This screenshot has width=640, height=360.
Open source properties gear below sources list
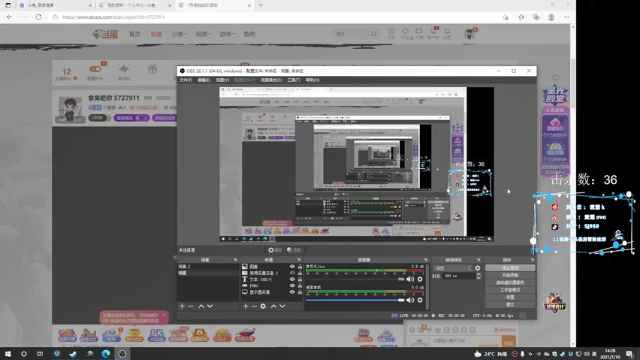(263, 306)
